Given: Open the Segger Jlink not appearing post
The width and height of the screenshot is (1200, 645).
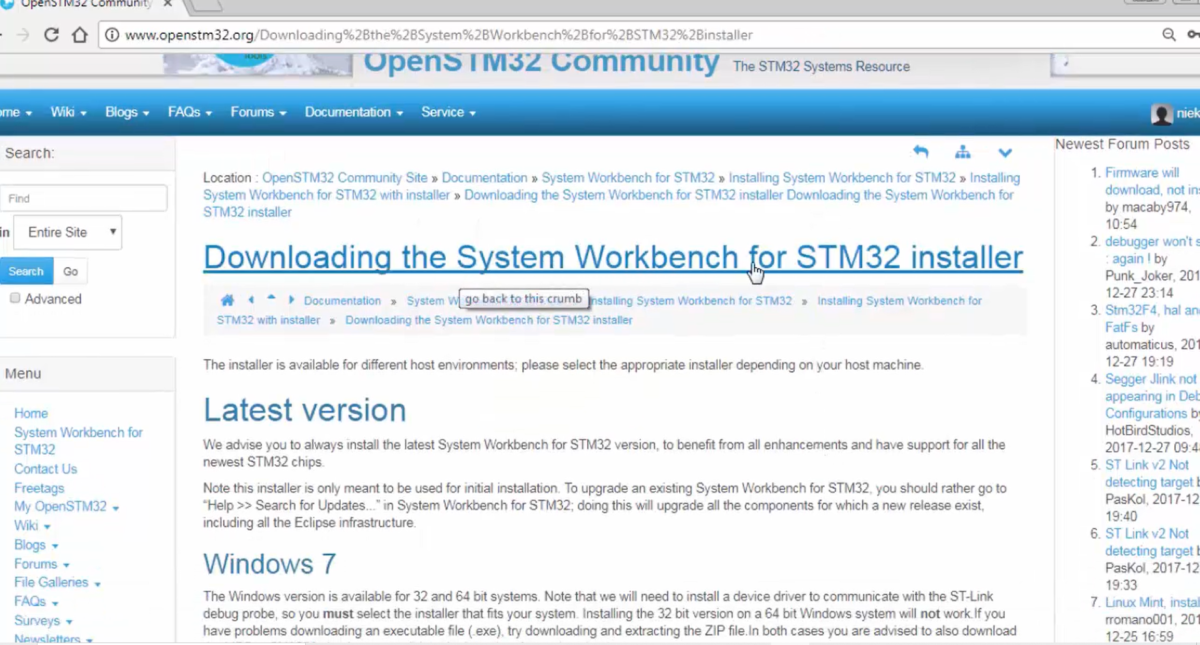Looking at the screenshot, I should point(1152,396).
